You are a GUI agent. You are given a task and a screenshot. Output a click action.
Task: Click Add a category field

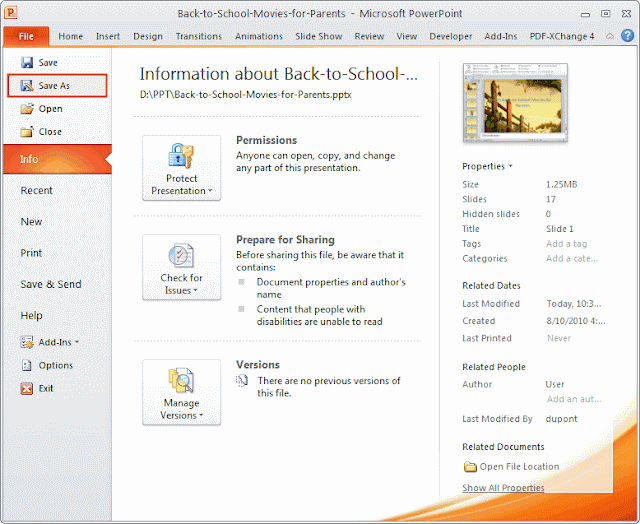[572, 258]
